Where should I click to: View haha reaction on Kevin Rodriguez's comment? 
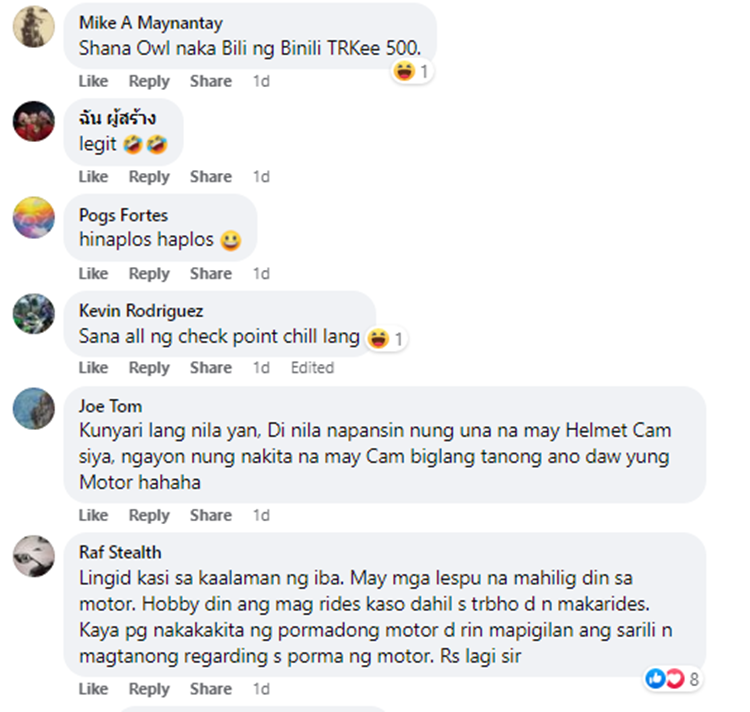(386, 339)
